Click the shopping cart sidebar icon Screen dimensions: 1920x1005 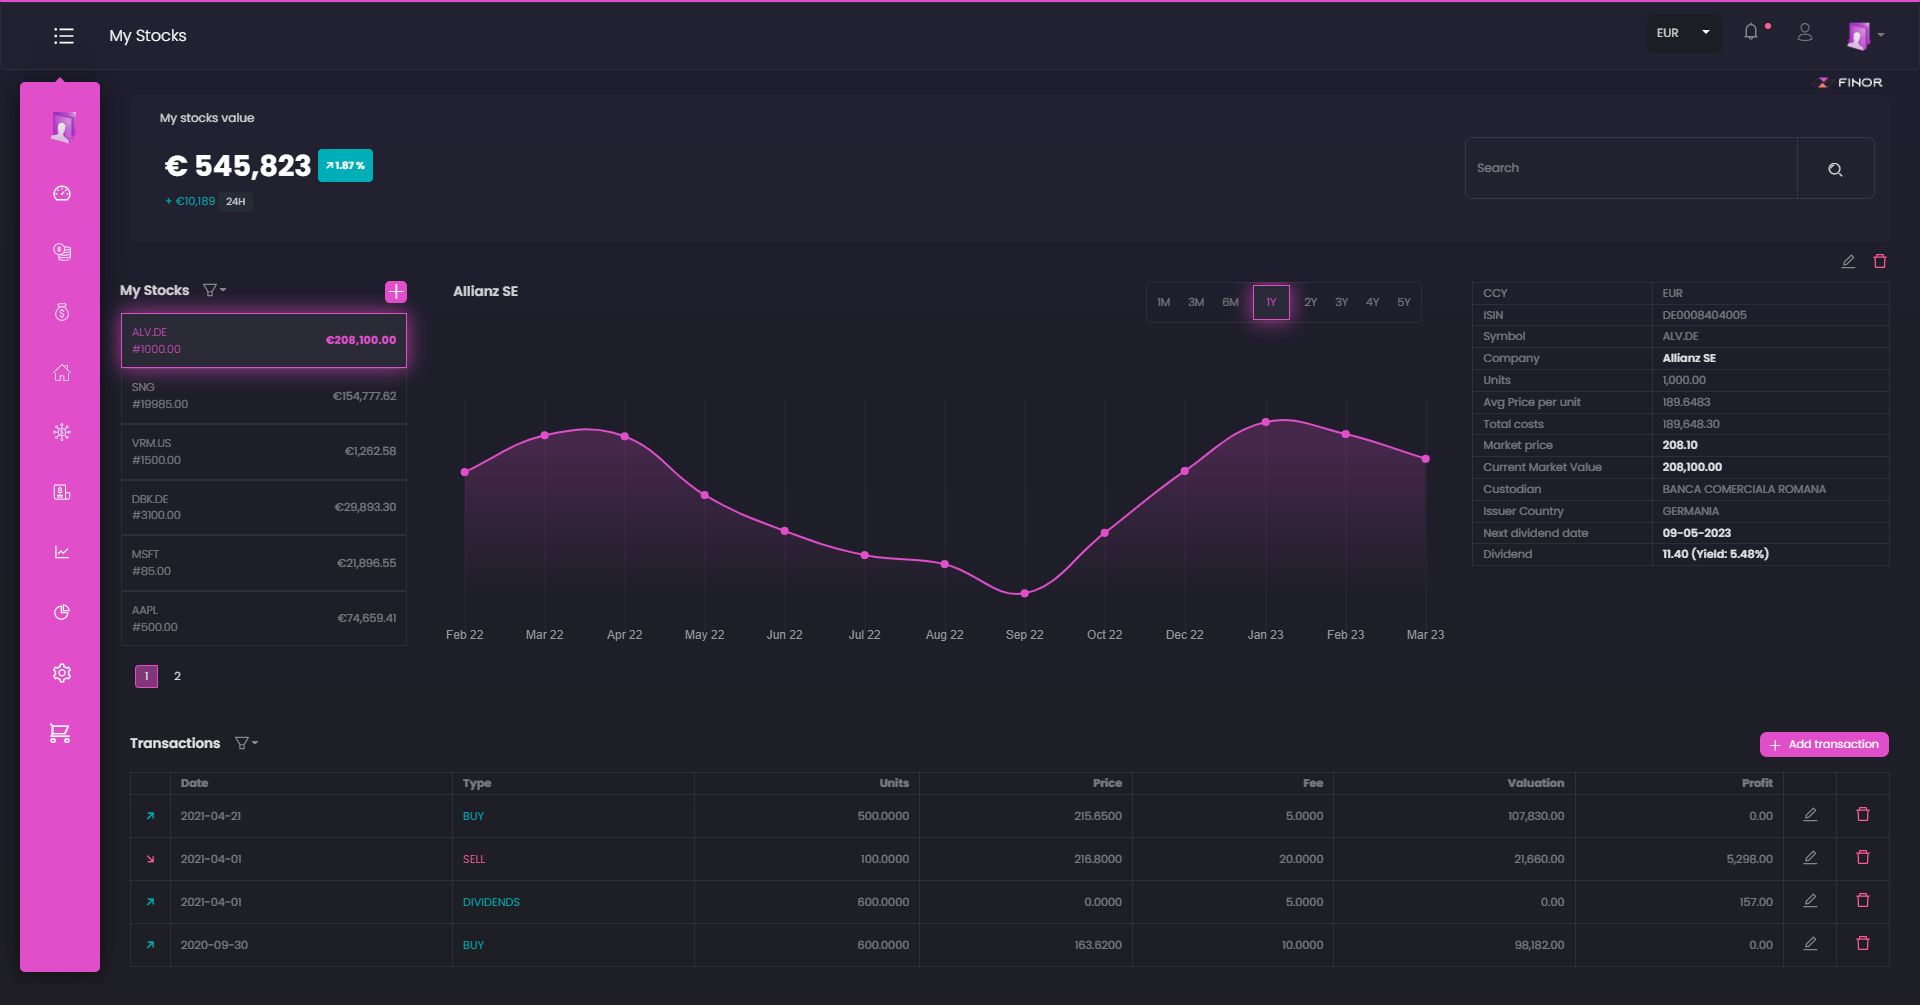(x=60, y=733)
